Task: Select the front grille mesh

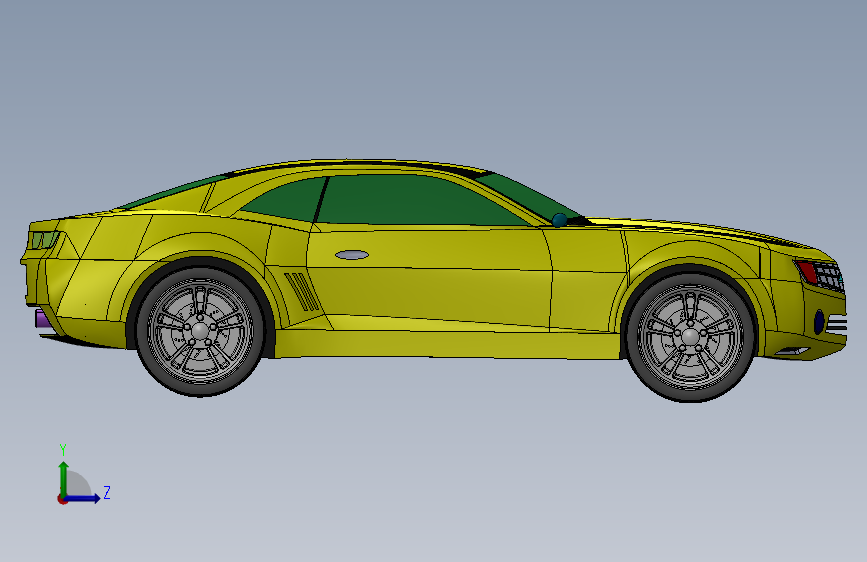Action: pos(831,277)
